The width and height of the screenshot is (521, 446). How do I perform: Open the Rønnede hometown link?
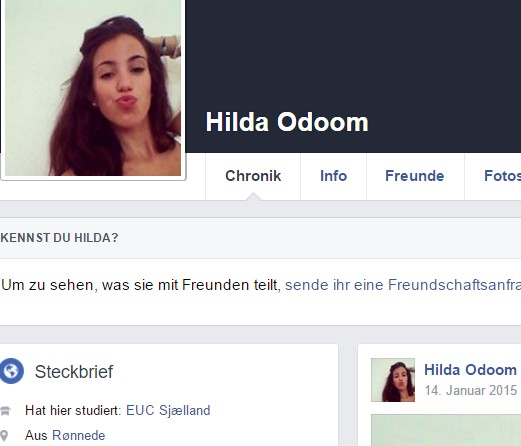(x=79, y=435)
